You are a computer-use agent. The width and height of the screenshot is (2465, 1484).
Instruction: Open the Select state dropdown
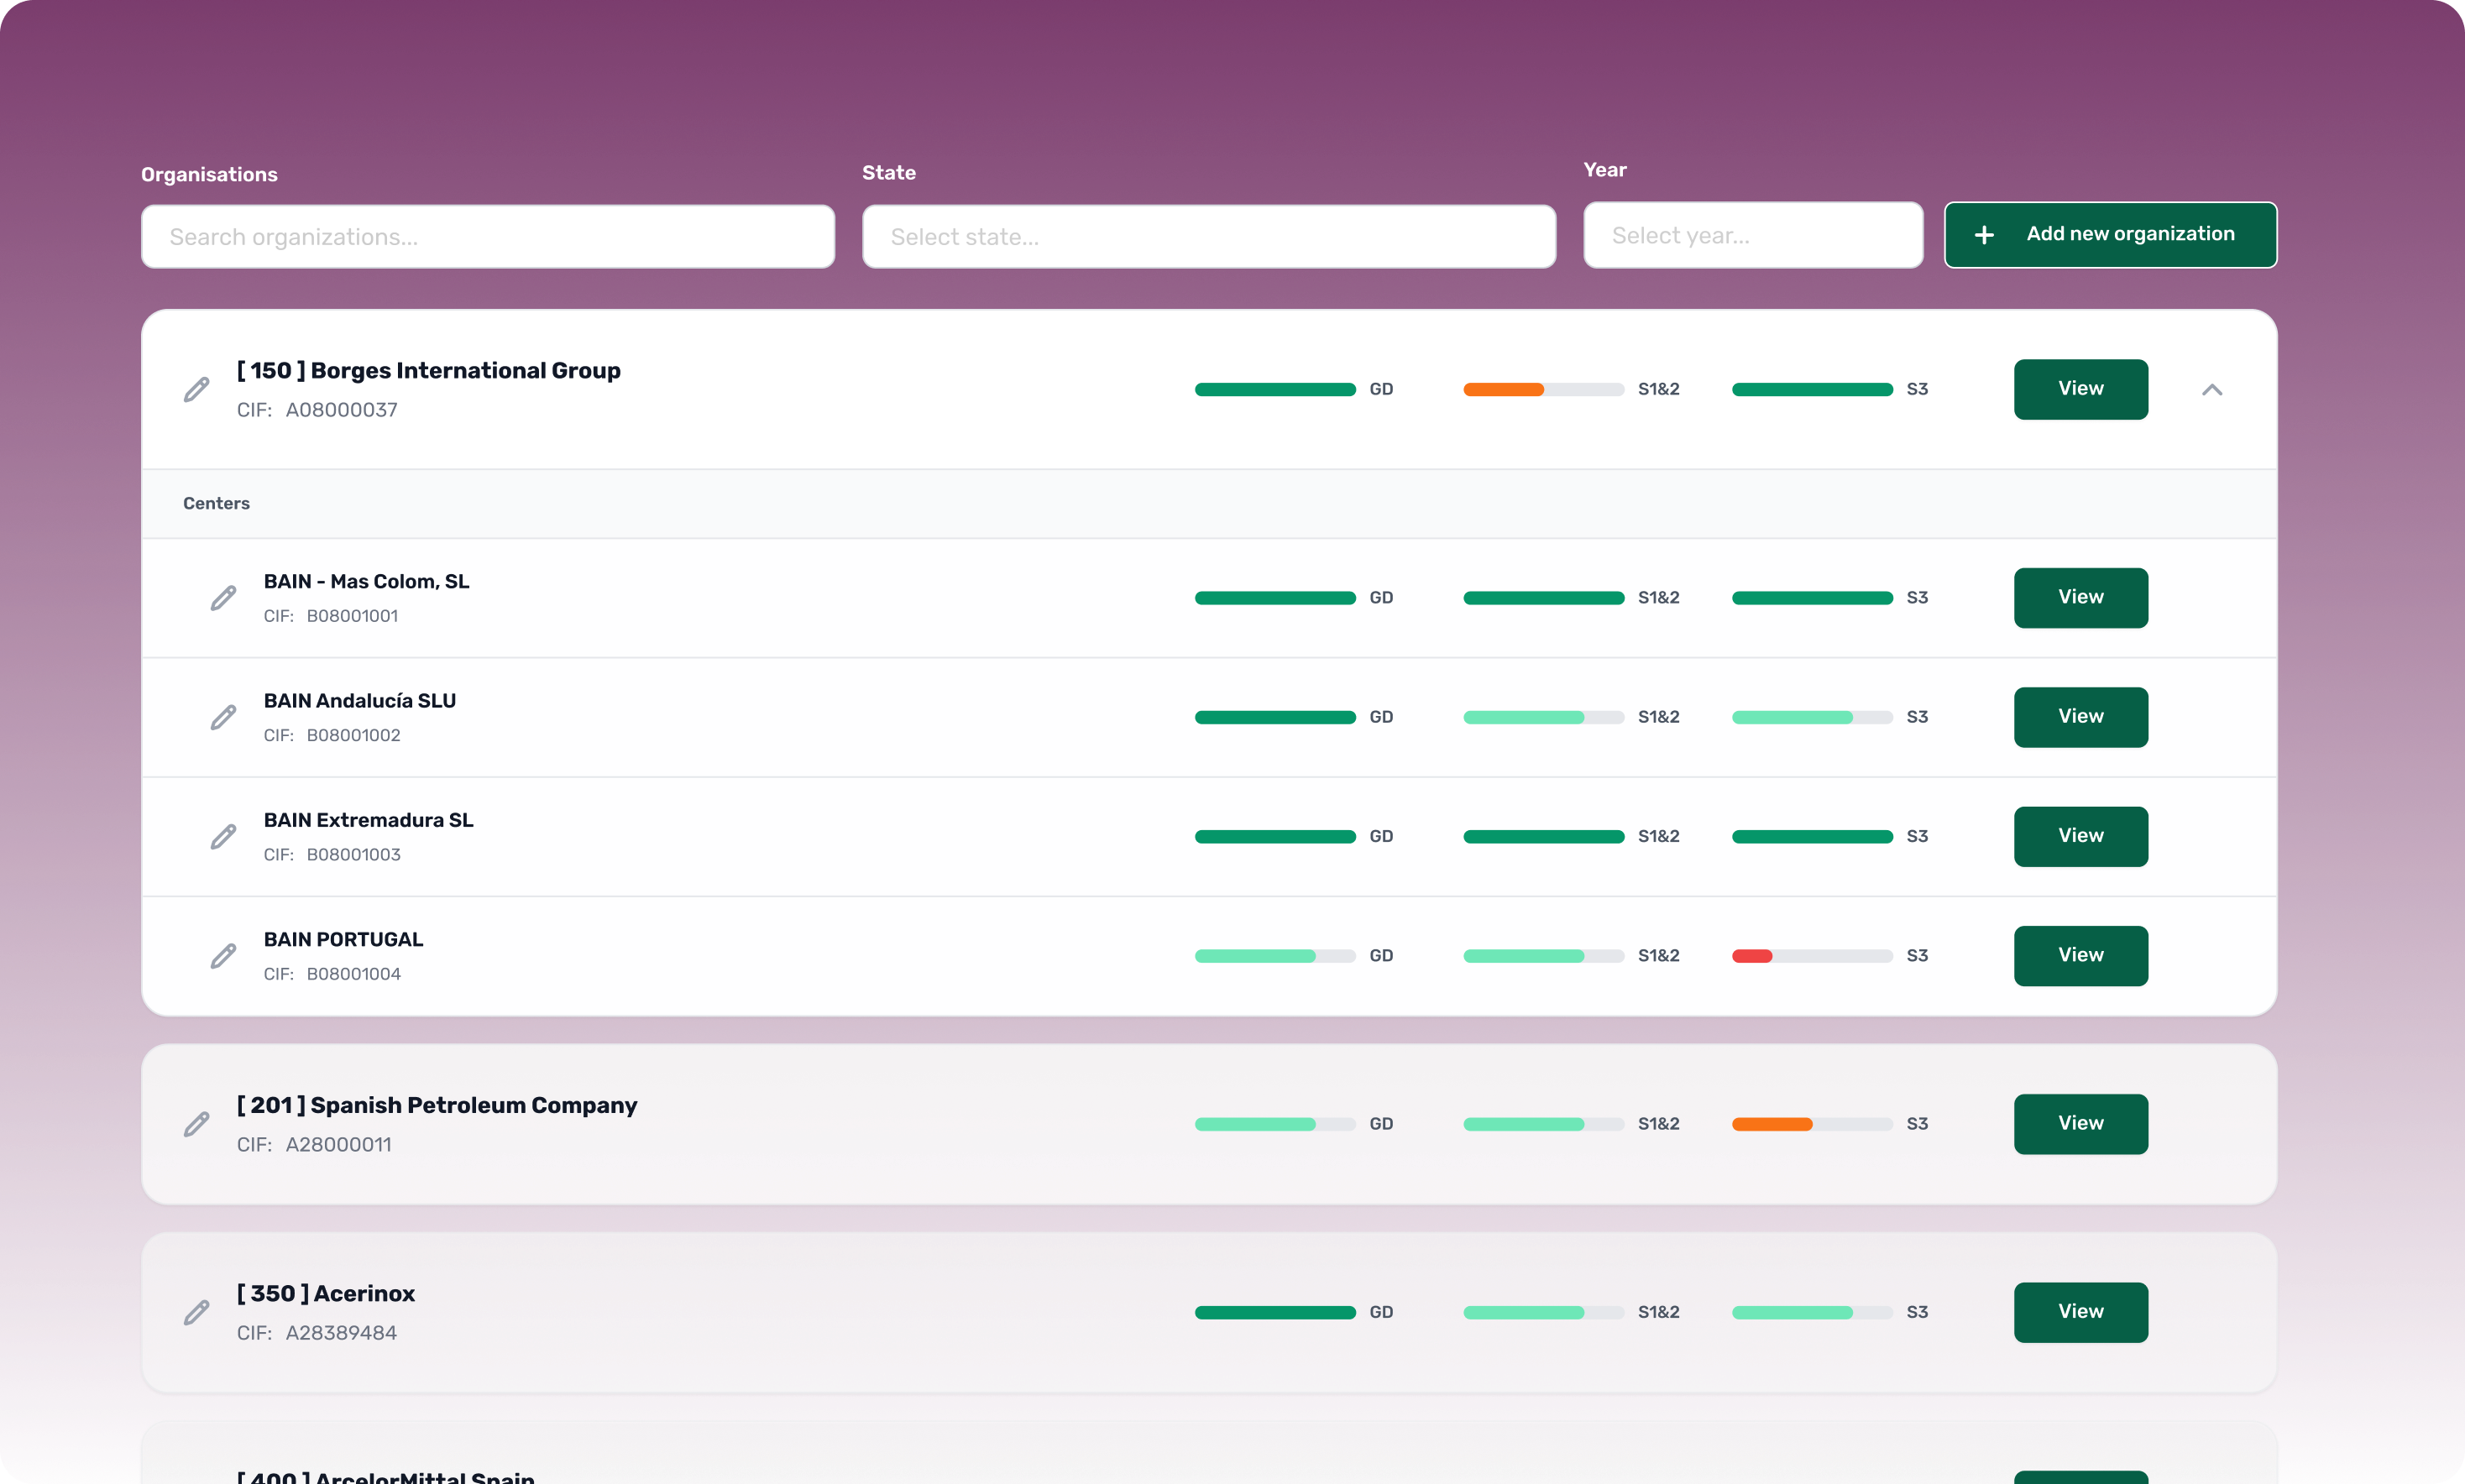pyautogui.click(x=1208, y=236)
